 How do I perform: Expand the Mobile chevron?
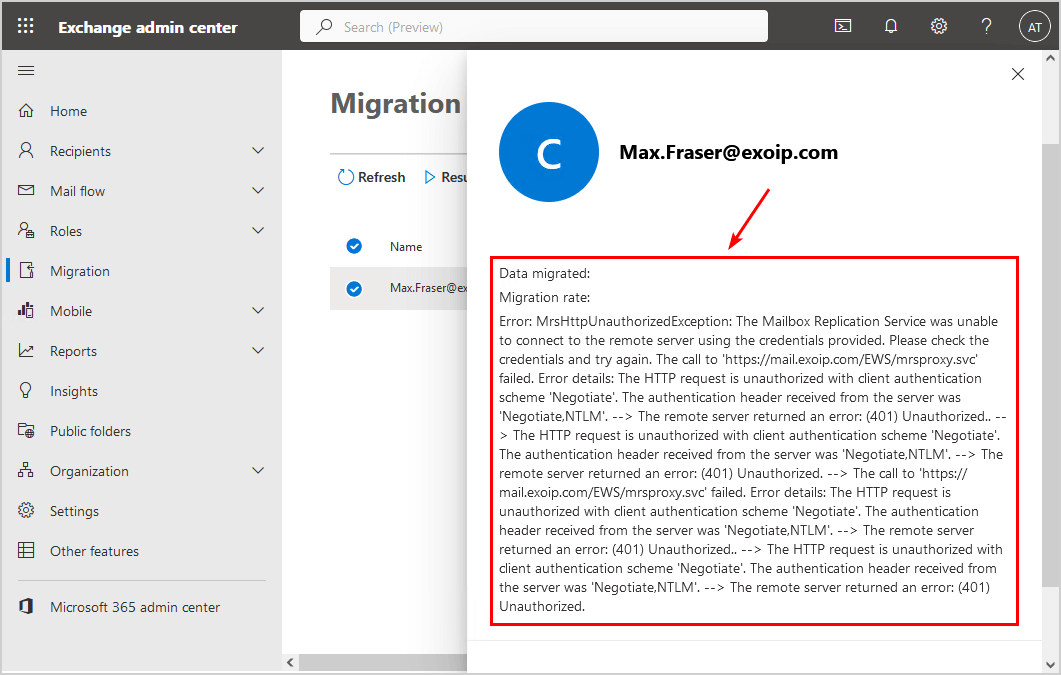click(x=258, y=310)
